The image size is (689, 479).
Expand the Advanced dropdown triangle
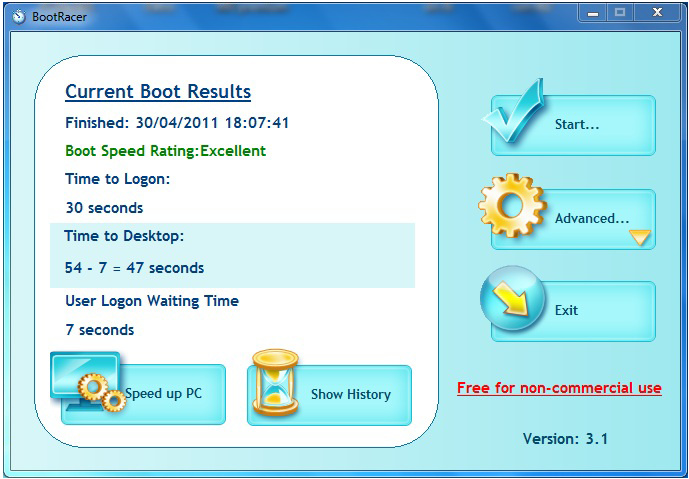pyautogui.click(x=639, y=237)
